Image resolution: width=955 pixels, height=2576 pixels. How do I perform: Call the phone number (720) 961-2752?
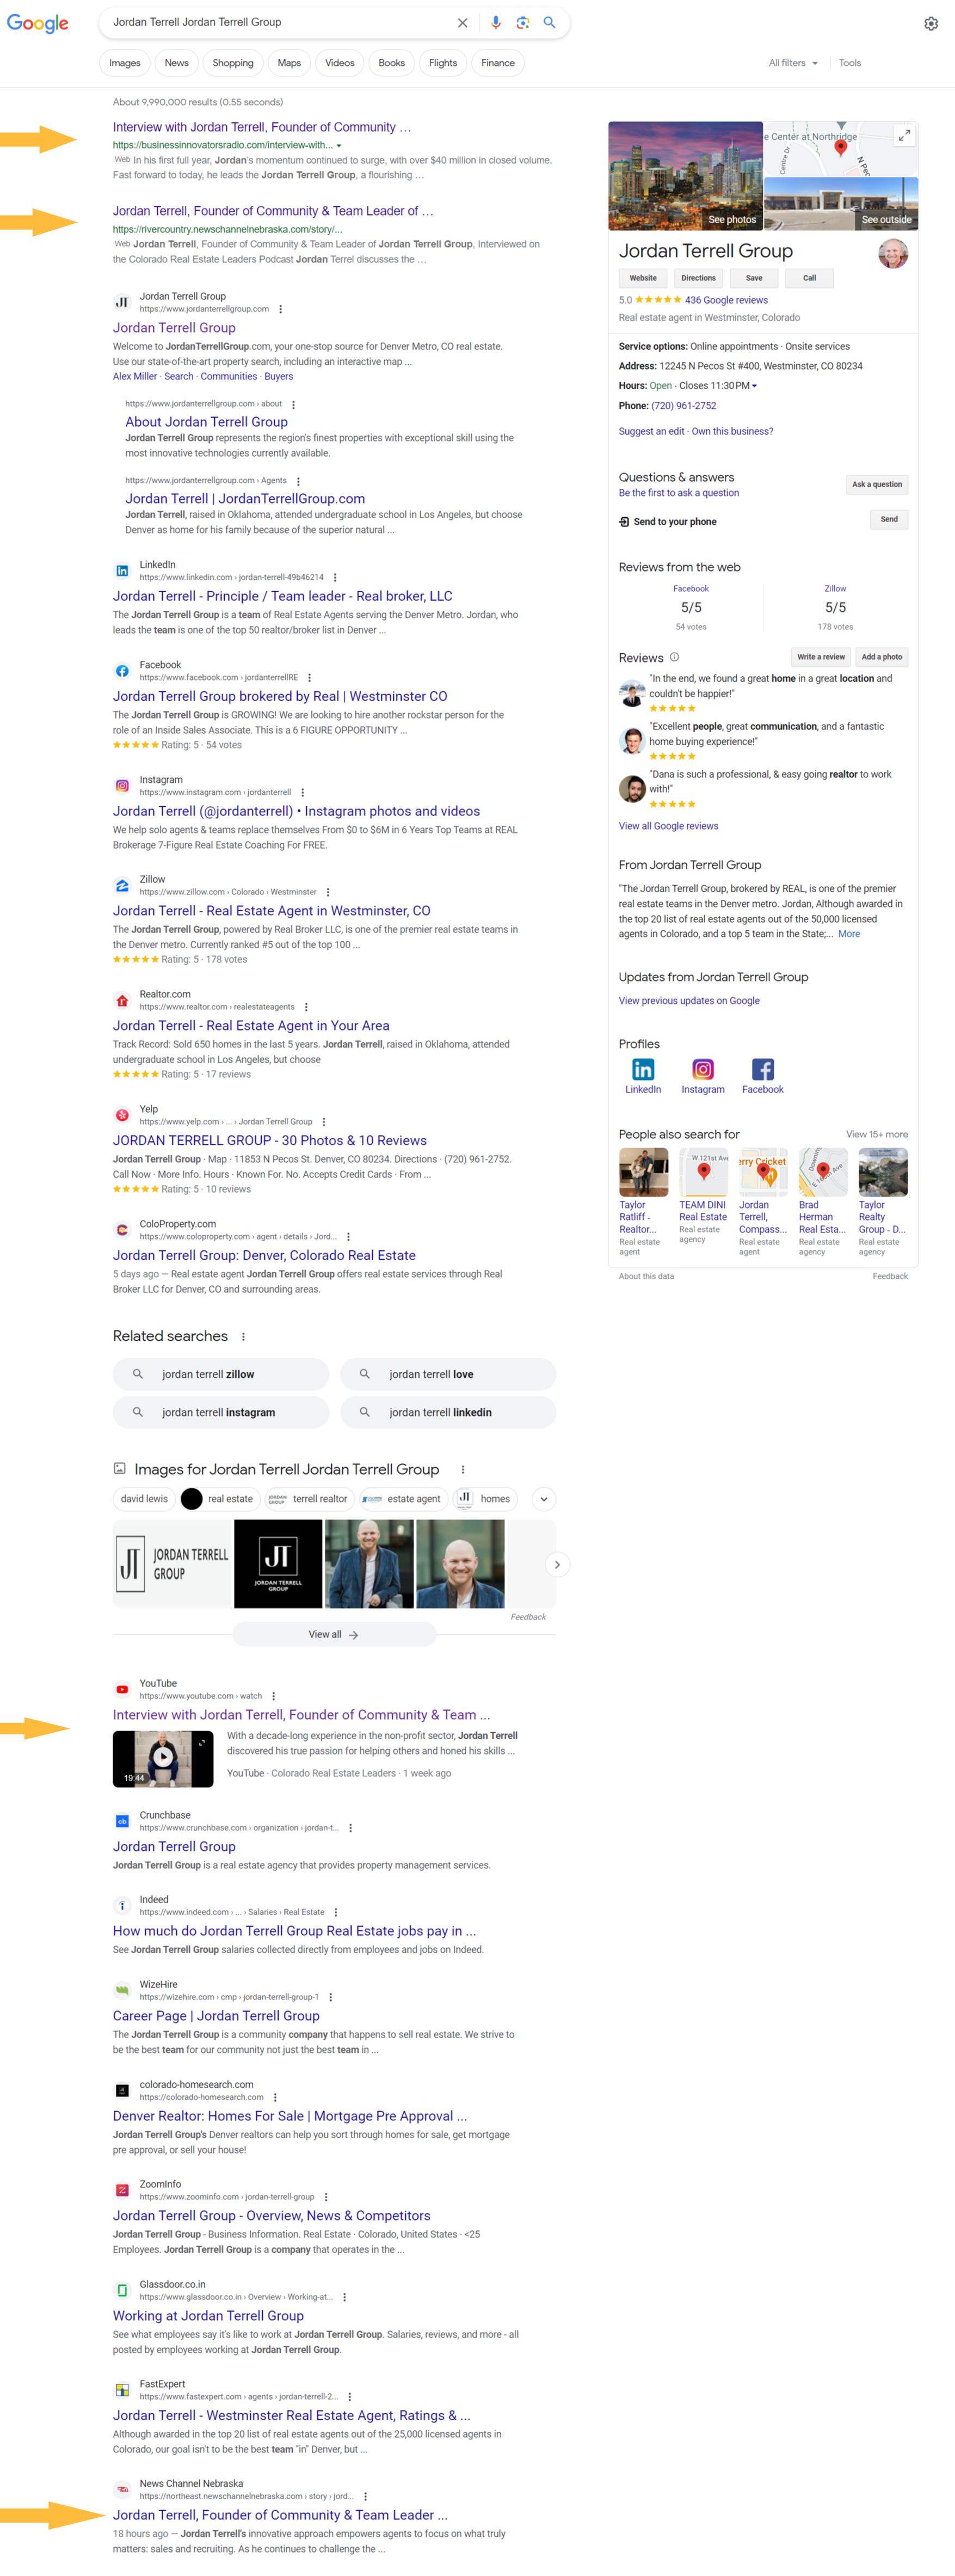(x=683, y=406)
